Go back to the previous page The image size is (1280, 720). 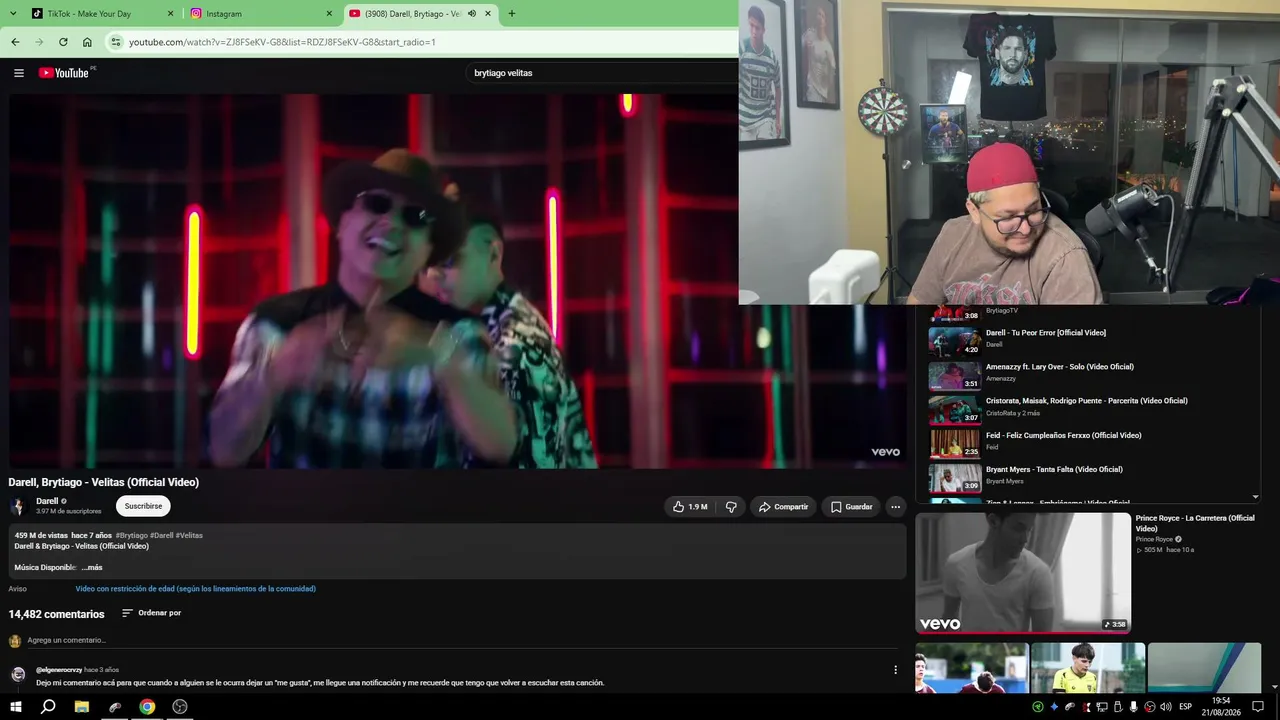[15, 42]
